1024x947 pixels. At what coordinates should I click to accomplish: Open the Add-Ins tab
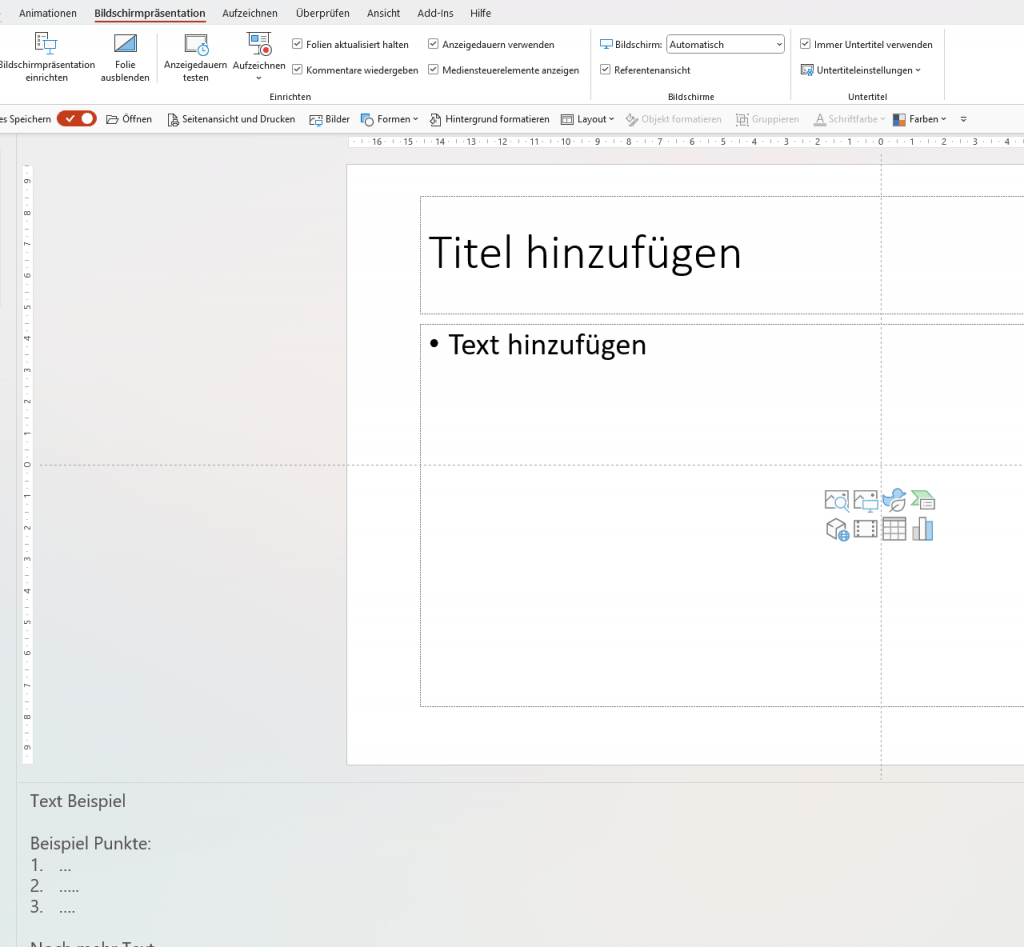(x=435, y=13)
